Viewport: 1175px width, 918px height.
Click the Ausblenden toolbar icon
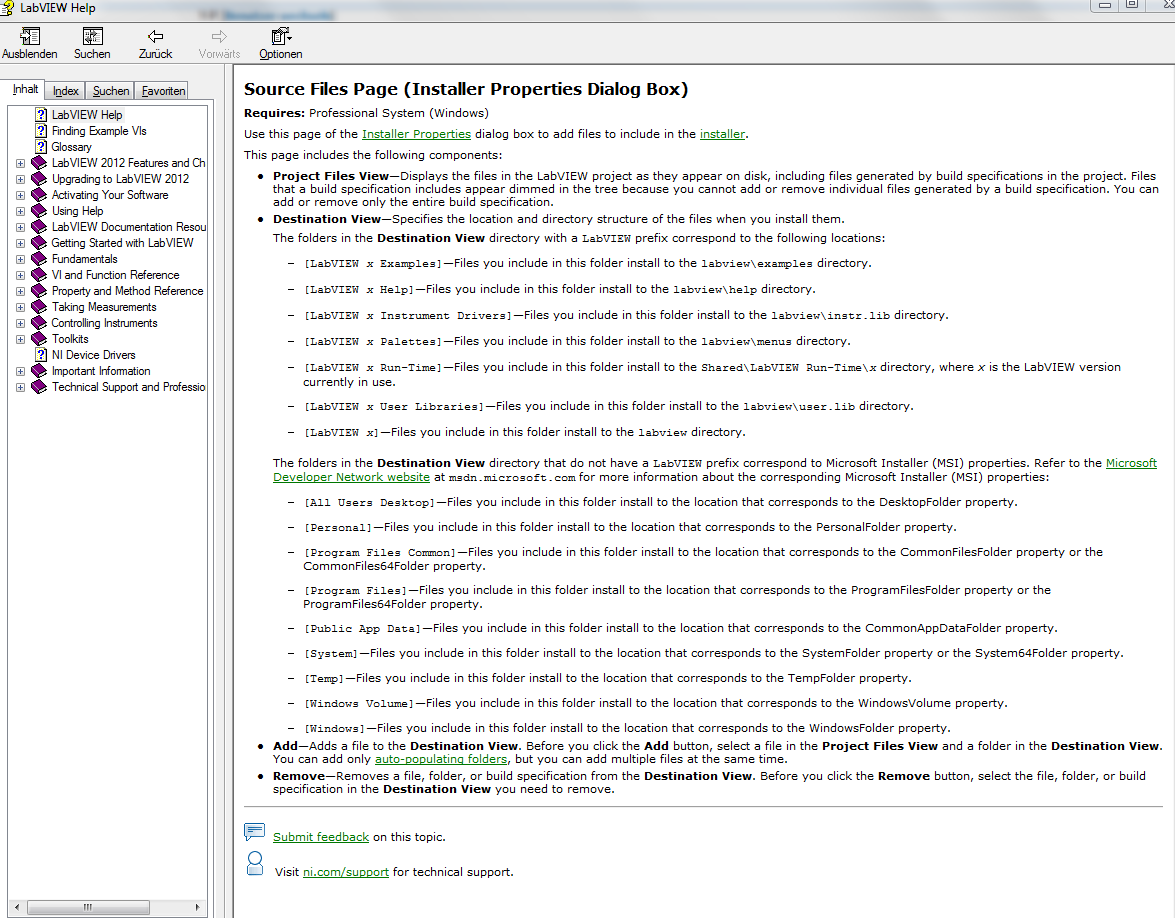(30, 36)
